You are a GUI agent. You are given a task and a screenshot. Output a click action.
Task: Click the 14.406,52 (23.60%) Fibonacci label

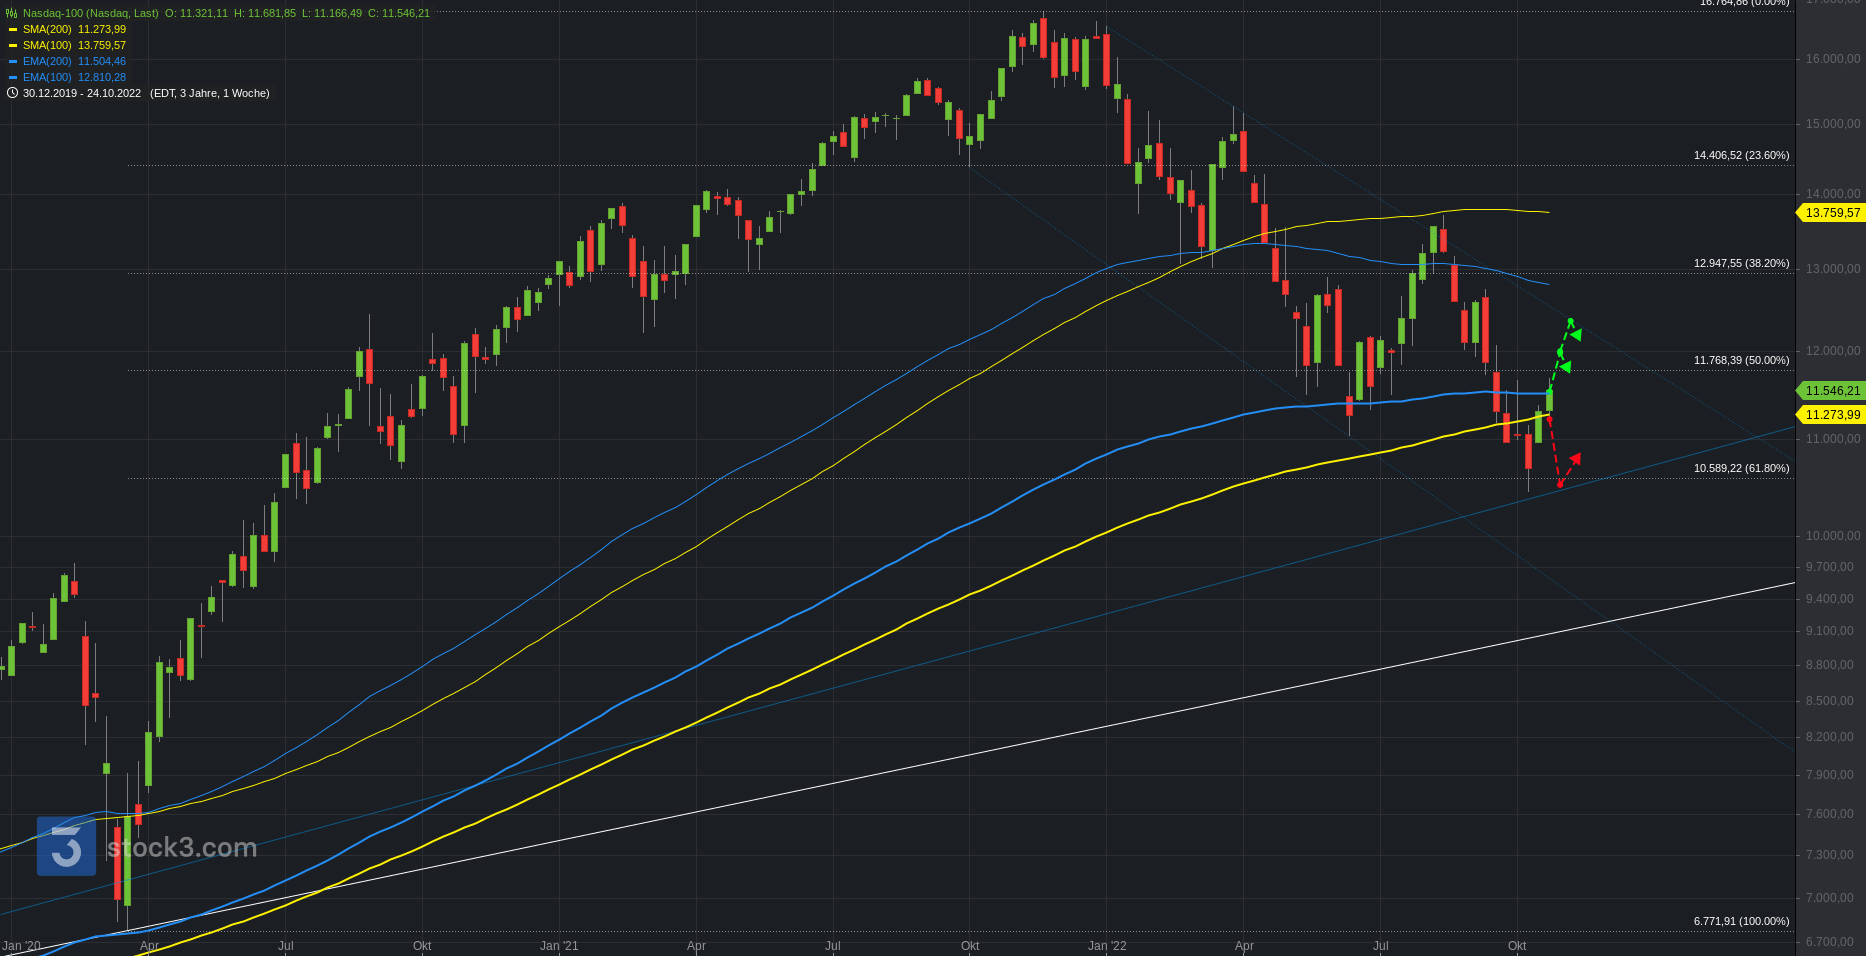pyautogui.click(x=1741, y=155)
